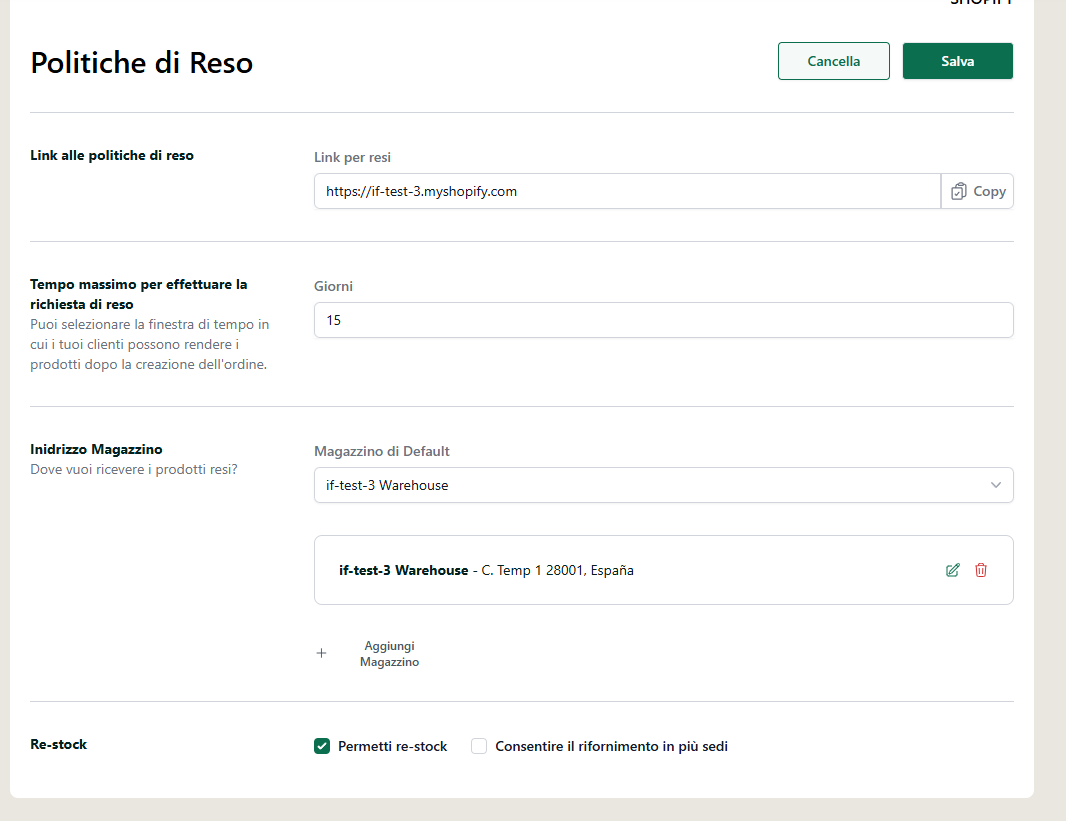Select the if-test-3 Warehouse address card
This screenshot has width=1066, height=821.
tap(664, 570)
